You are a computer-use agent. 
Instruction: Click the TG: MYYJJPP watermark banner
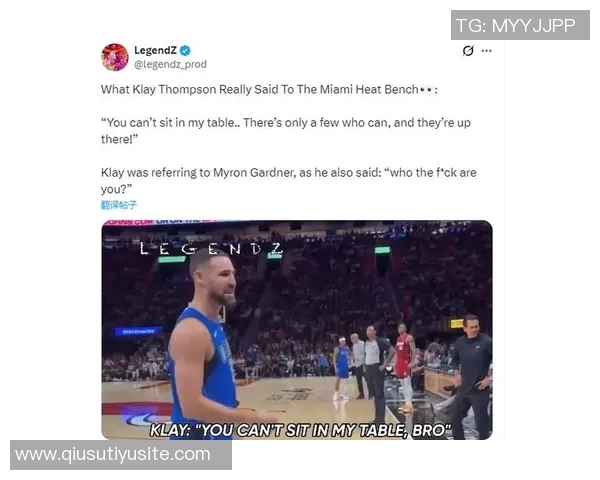click(520, 25)
